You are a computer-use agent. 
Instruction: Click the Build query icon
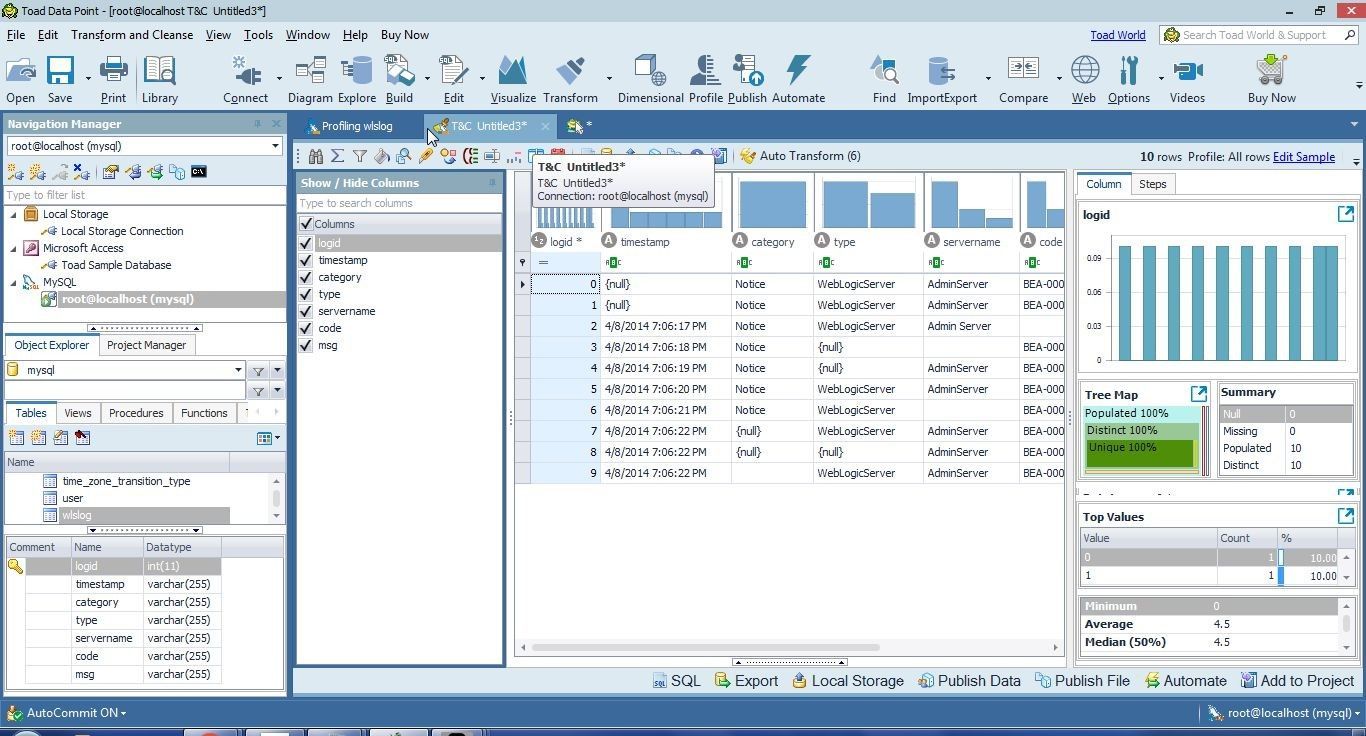click(399, 79)
